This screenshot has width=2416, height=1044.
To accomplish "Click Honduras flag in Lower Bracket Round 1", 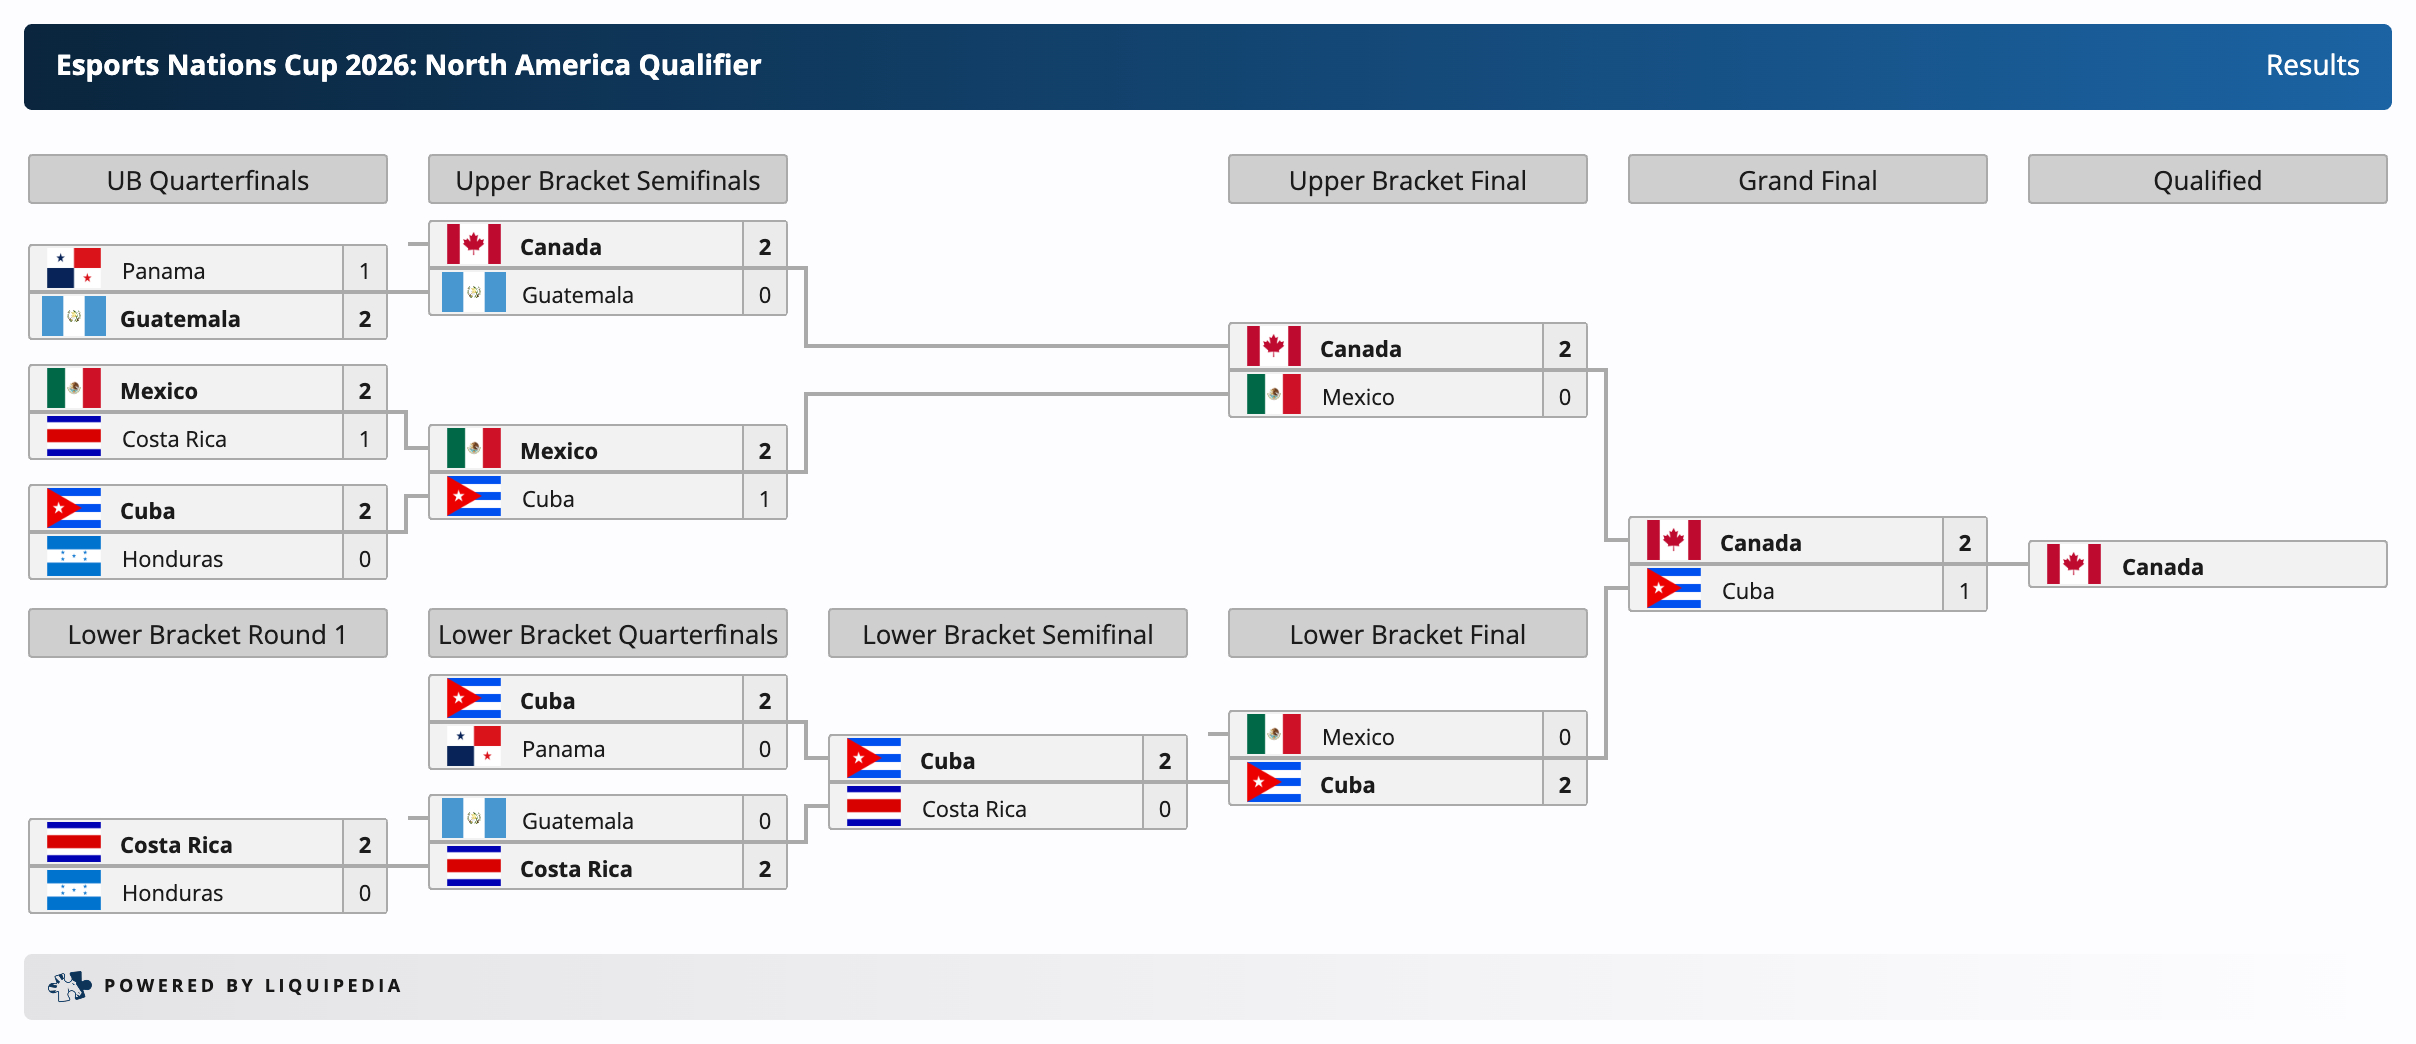I will click(x=74, y=891).
